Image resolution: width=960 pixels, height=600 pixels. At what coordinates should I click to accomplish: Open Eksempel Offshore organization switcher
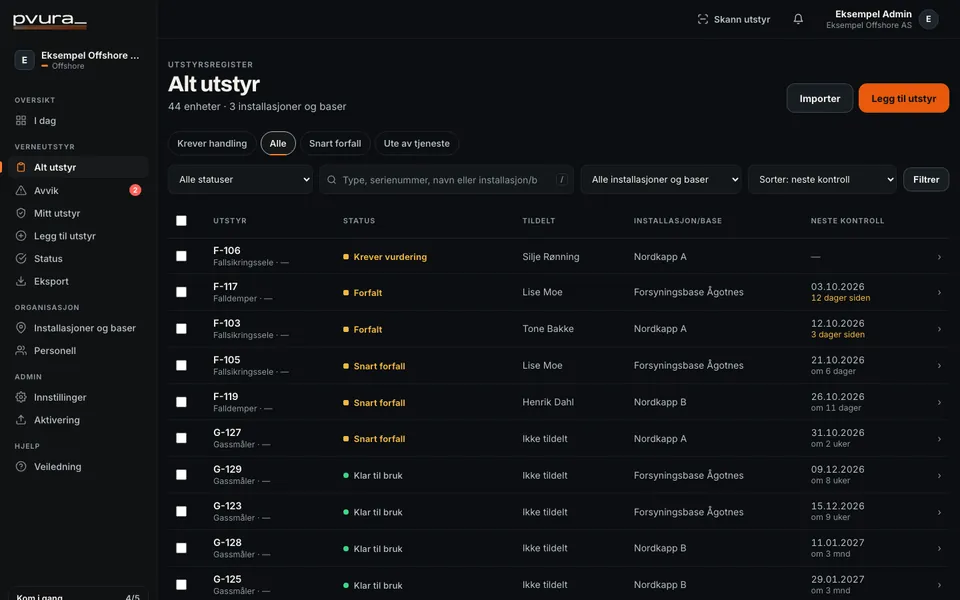coord(78,60)
